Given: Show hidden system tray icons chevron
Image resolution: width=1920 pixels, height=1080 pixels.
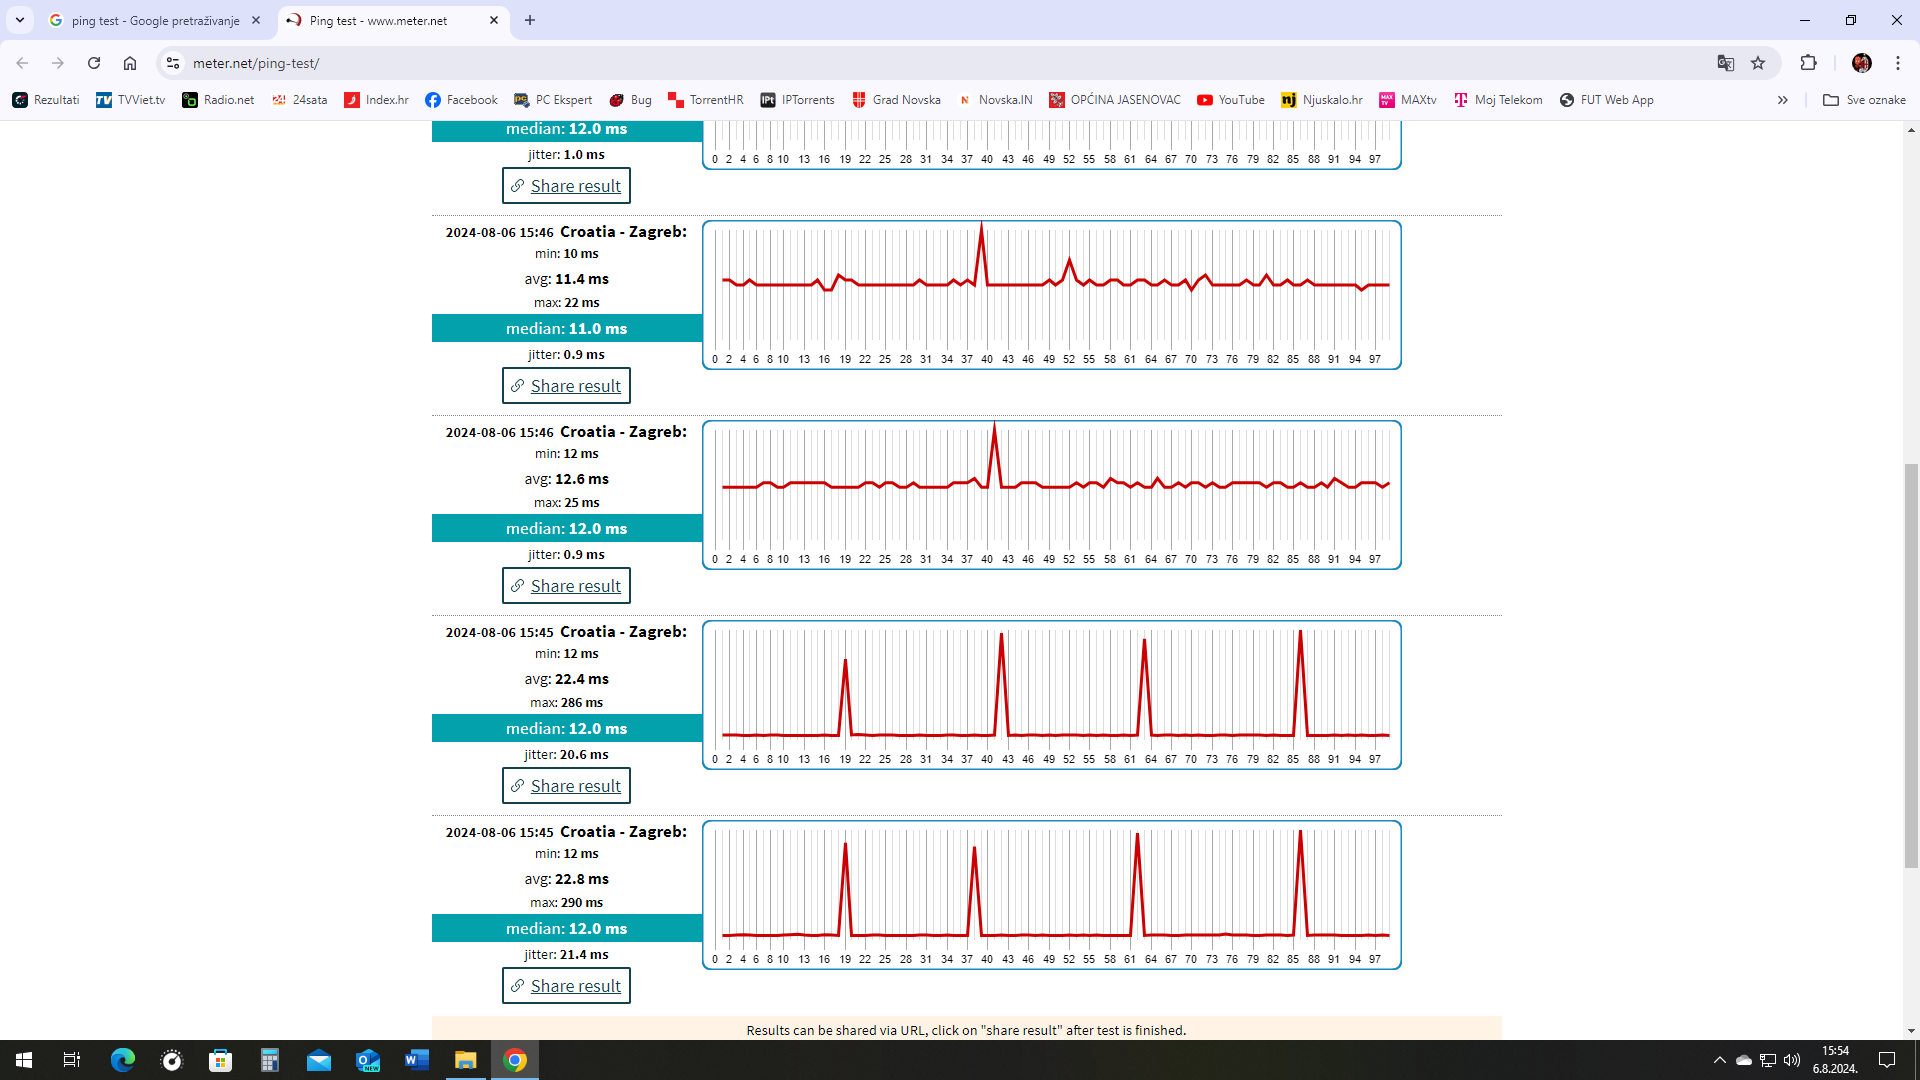Looking at the screenshot, I should pos(1719,1060).
